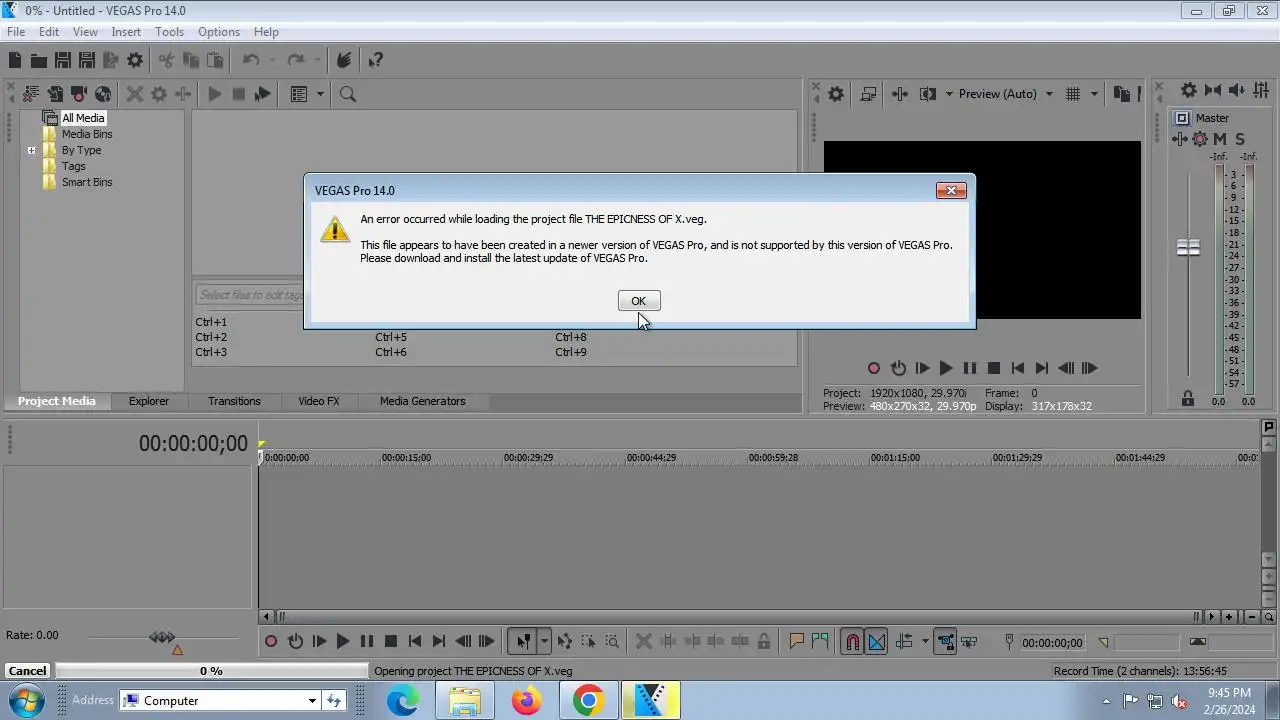The width and height of the screenshot is (1280, 720).
Task: Toggle Split Screen View in preview
Action: (x=927, y=94)
